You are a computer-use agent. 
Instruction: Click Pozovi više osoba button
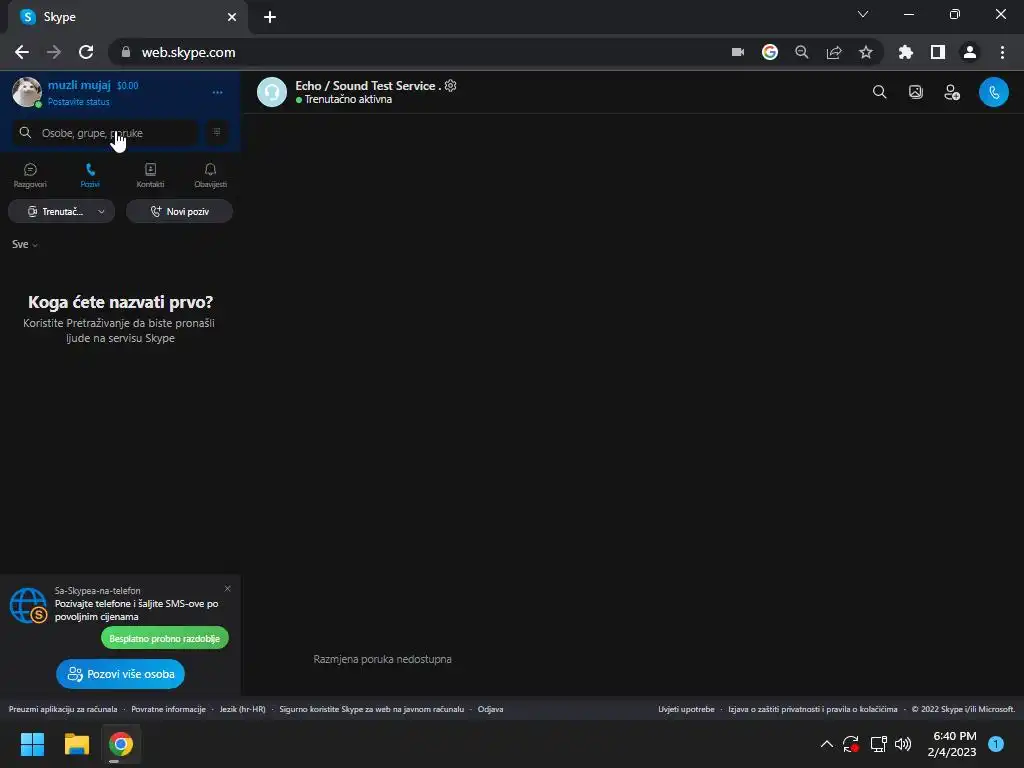tap(120, 674)
